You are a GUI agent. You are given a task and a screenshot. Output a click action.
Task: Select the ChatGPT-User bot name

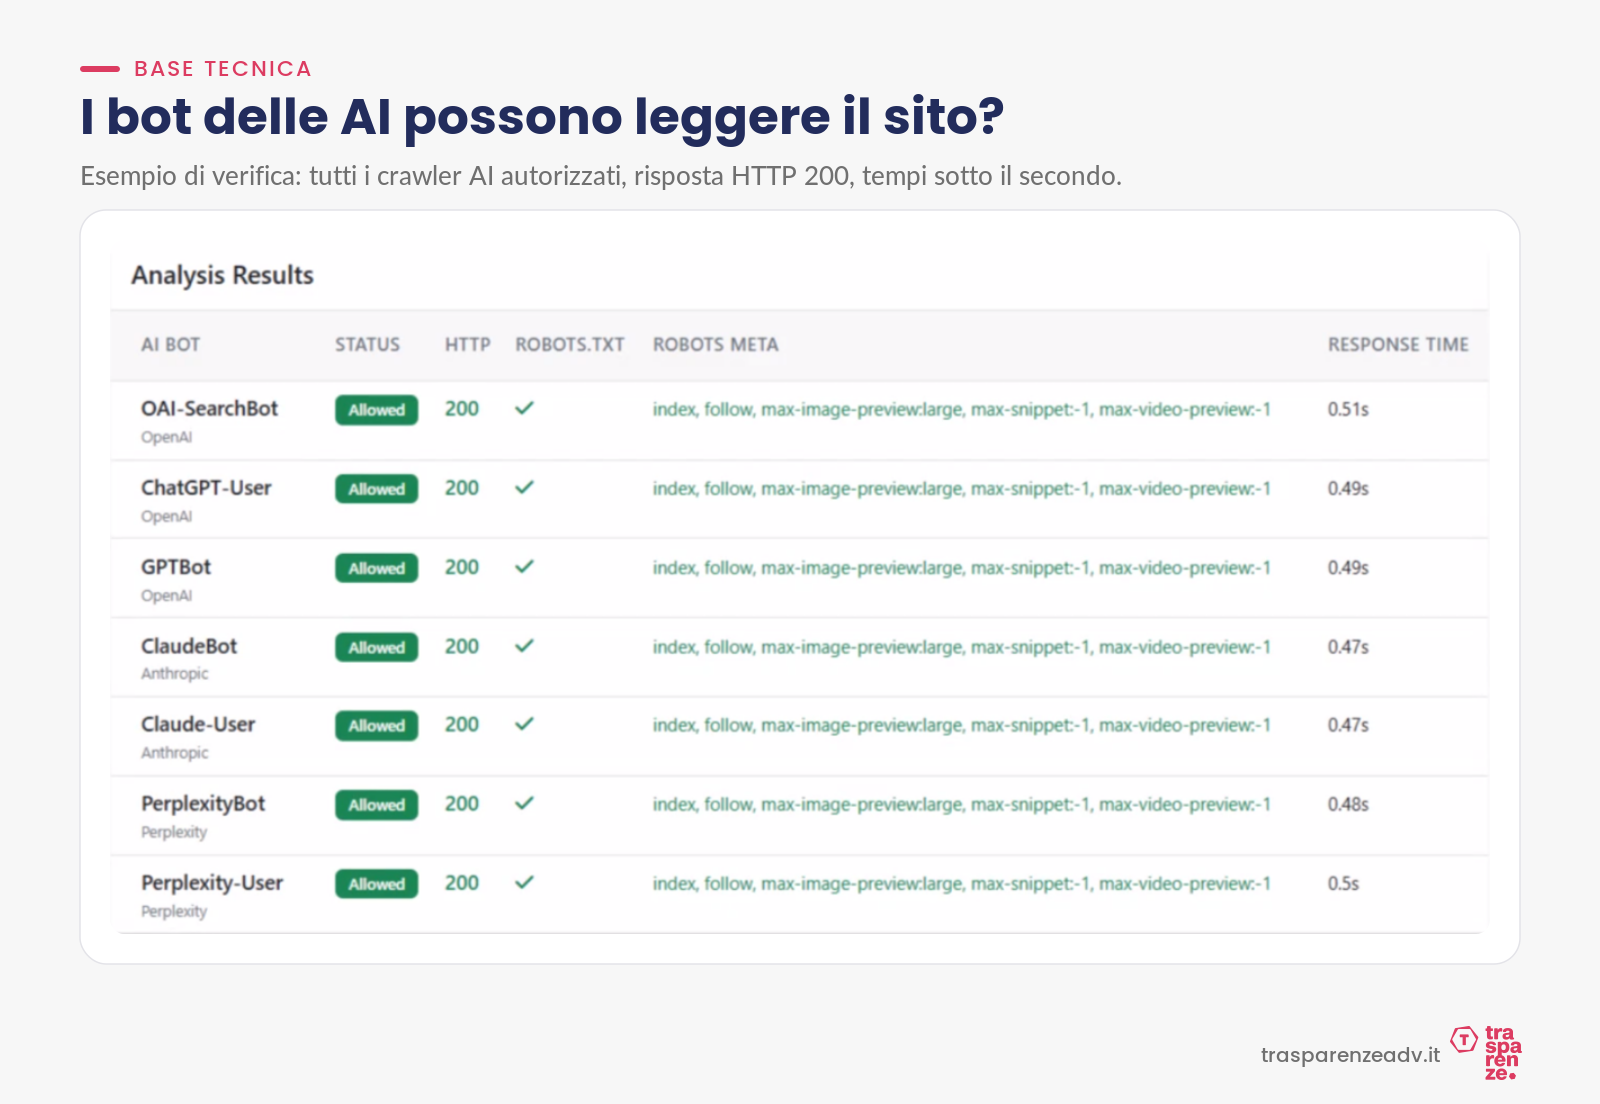(206, 487)
